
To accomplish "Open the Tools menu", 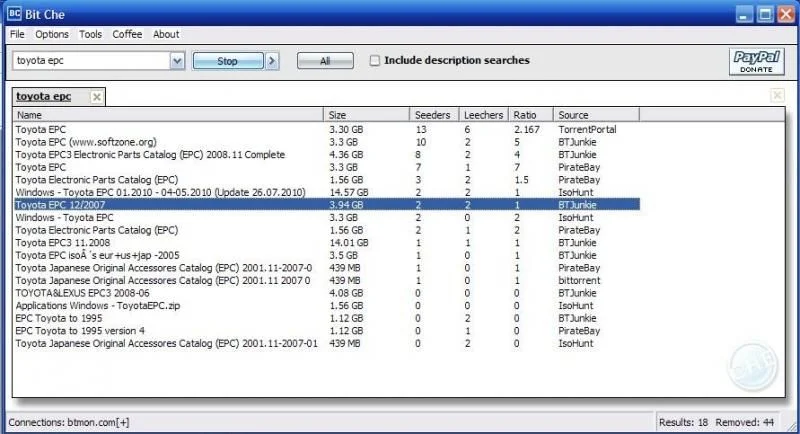I will point(90,34).
